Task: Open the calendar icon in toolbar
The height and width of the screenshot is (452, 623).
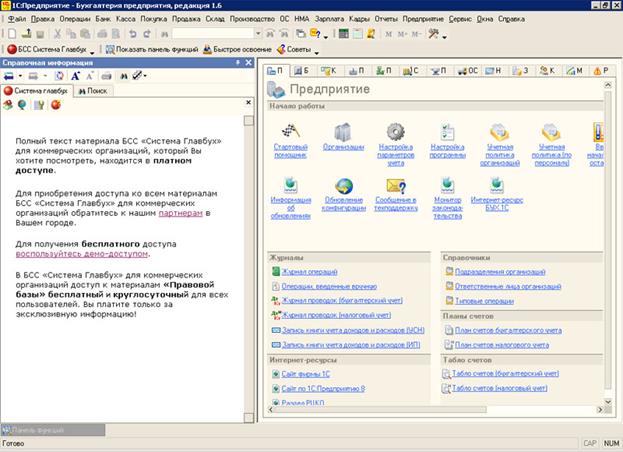Action: [x=358, y=34]
